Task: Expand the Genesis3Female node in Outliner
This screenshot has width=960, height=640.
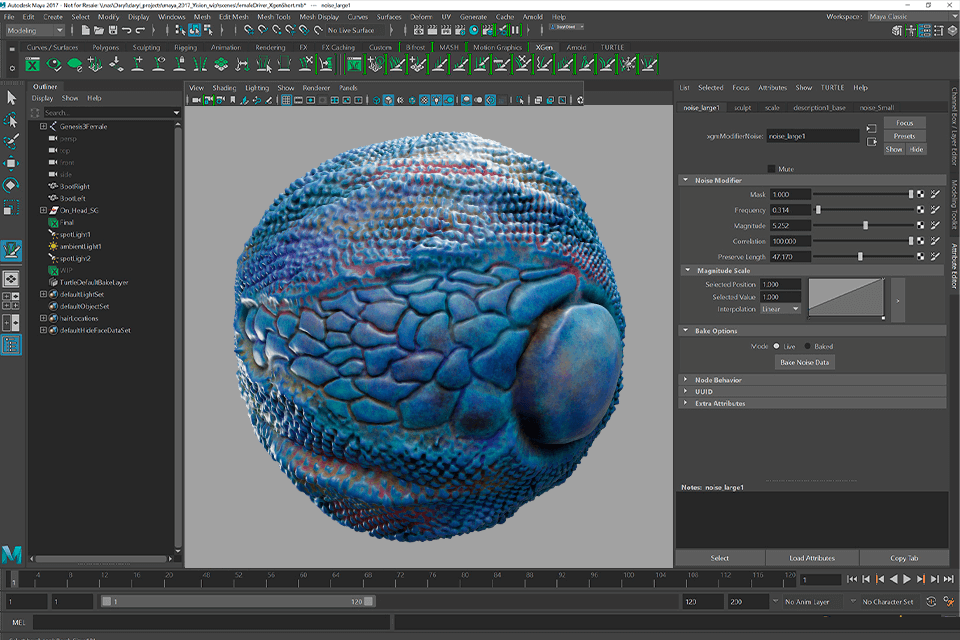Action: tap(43, 126)
